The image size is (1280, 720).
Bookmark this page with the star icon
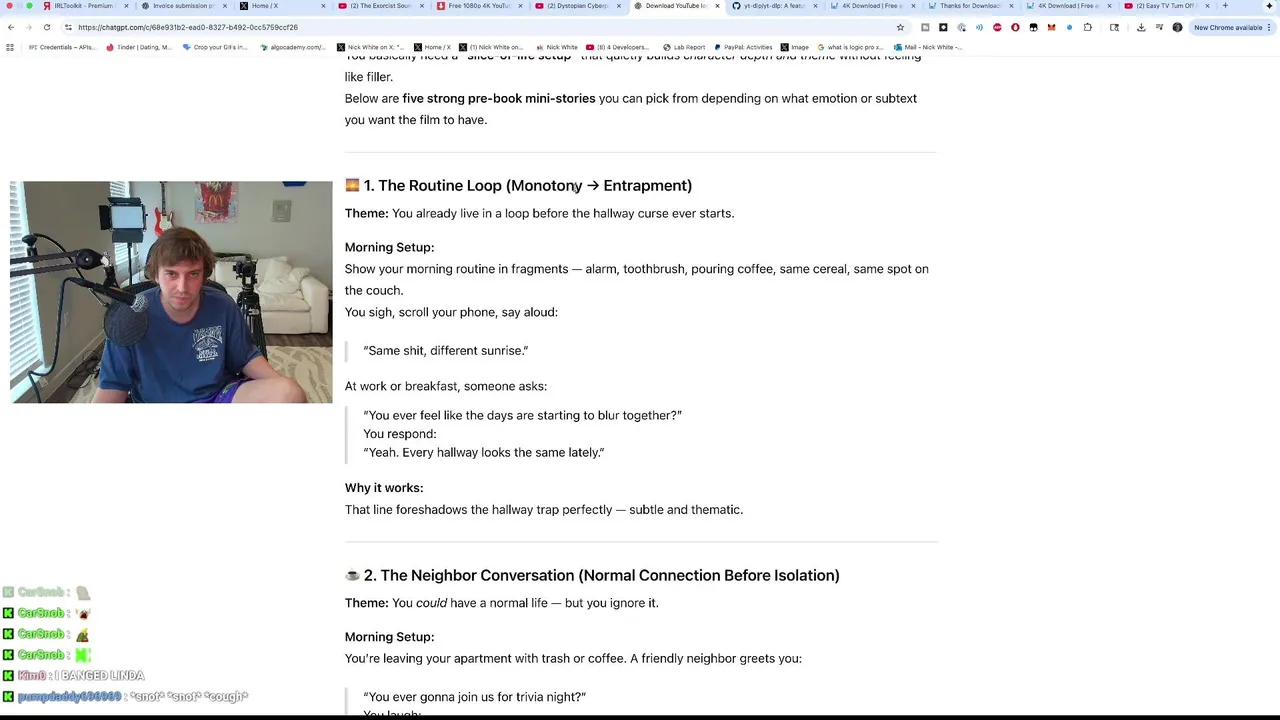click(x=900, y=27)
